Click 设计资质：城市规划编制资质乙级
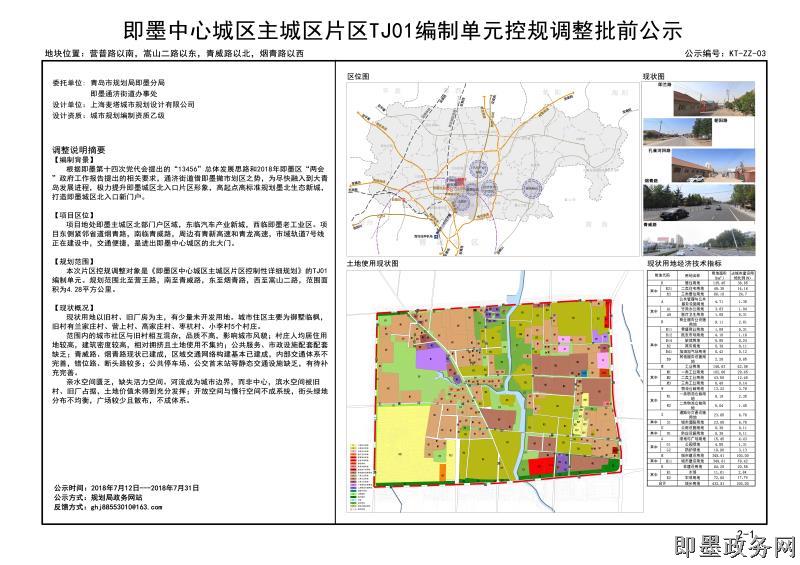Screen dimensions: 800x565 (109, 116)
